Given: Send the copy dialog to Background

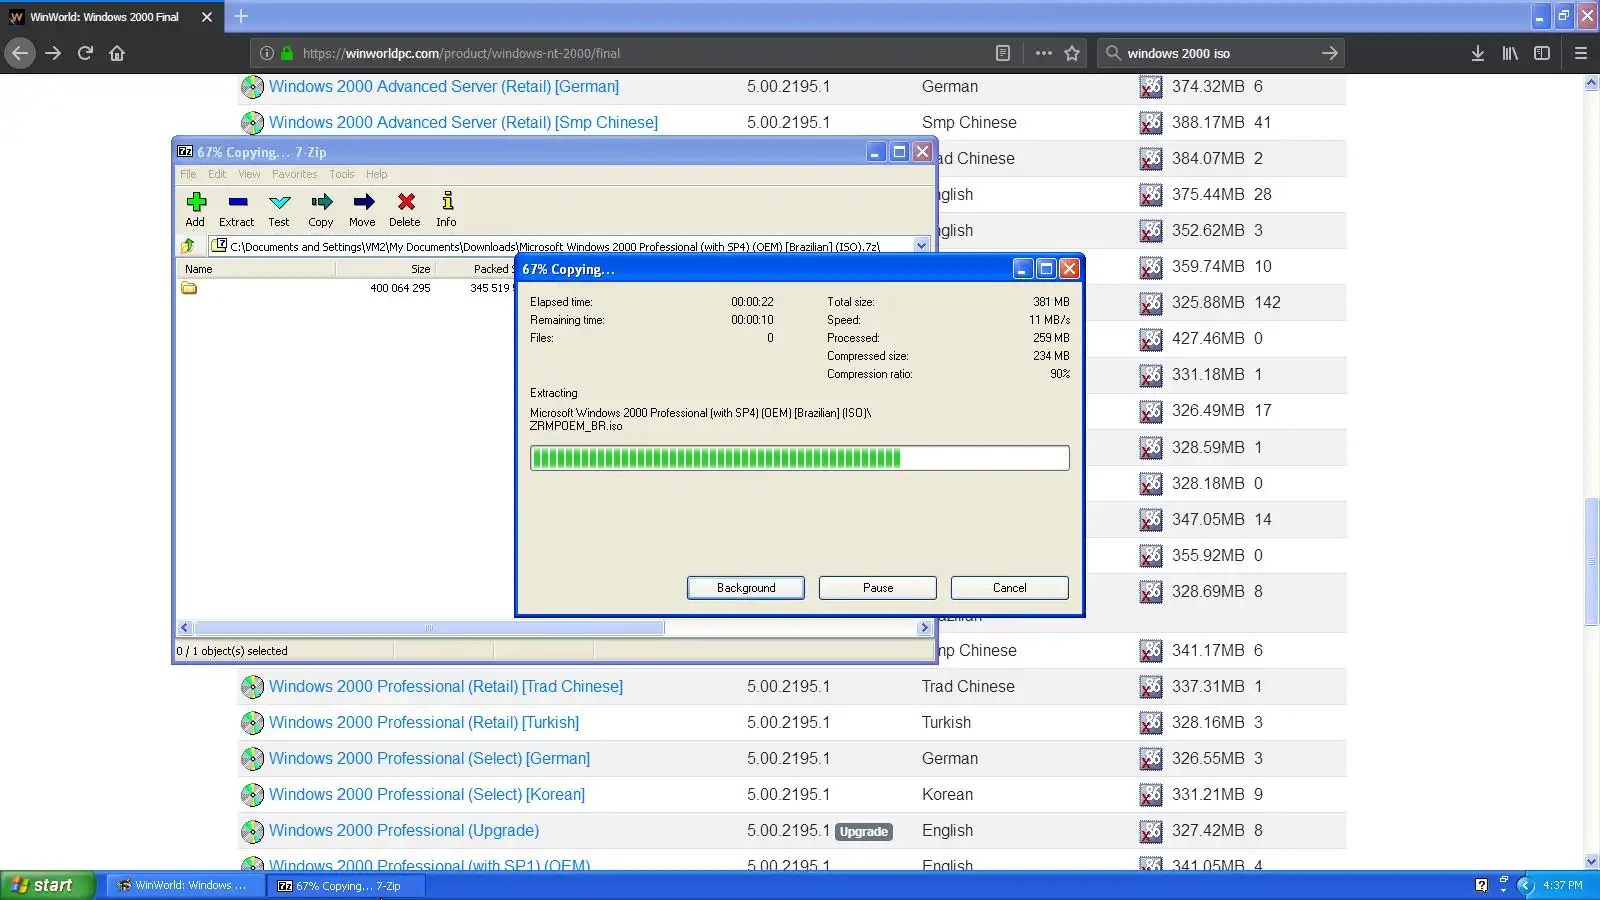Looking at the screenshot, I should point(746,588).
